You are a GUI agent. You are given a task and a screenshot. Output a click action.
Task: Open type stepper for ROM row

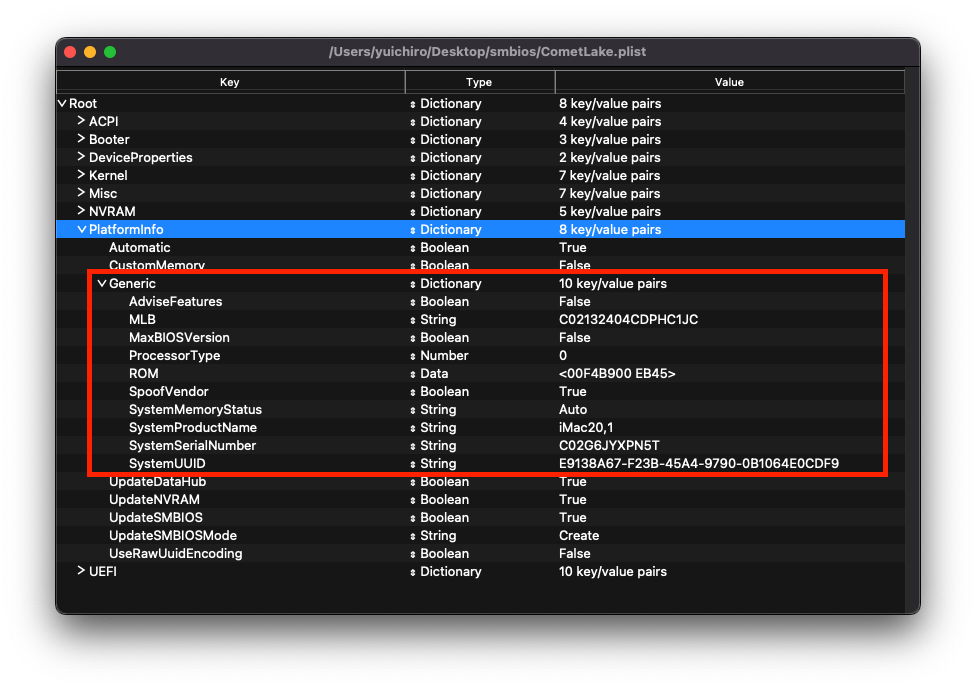(x=413, y=374)
